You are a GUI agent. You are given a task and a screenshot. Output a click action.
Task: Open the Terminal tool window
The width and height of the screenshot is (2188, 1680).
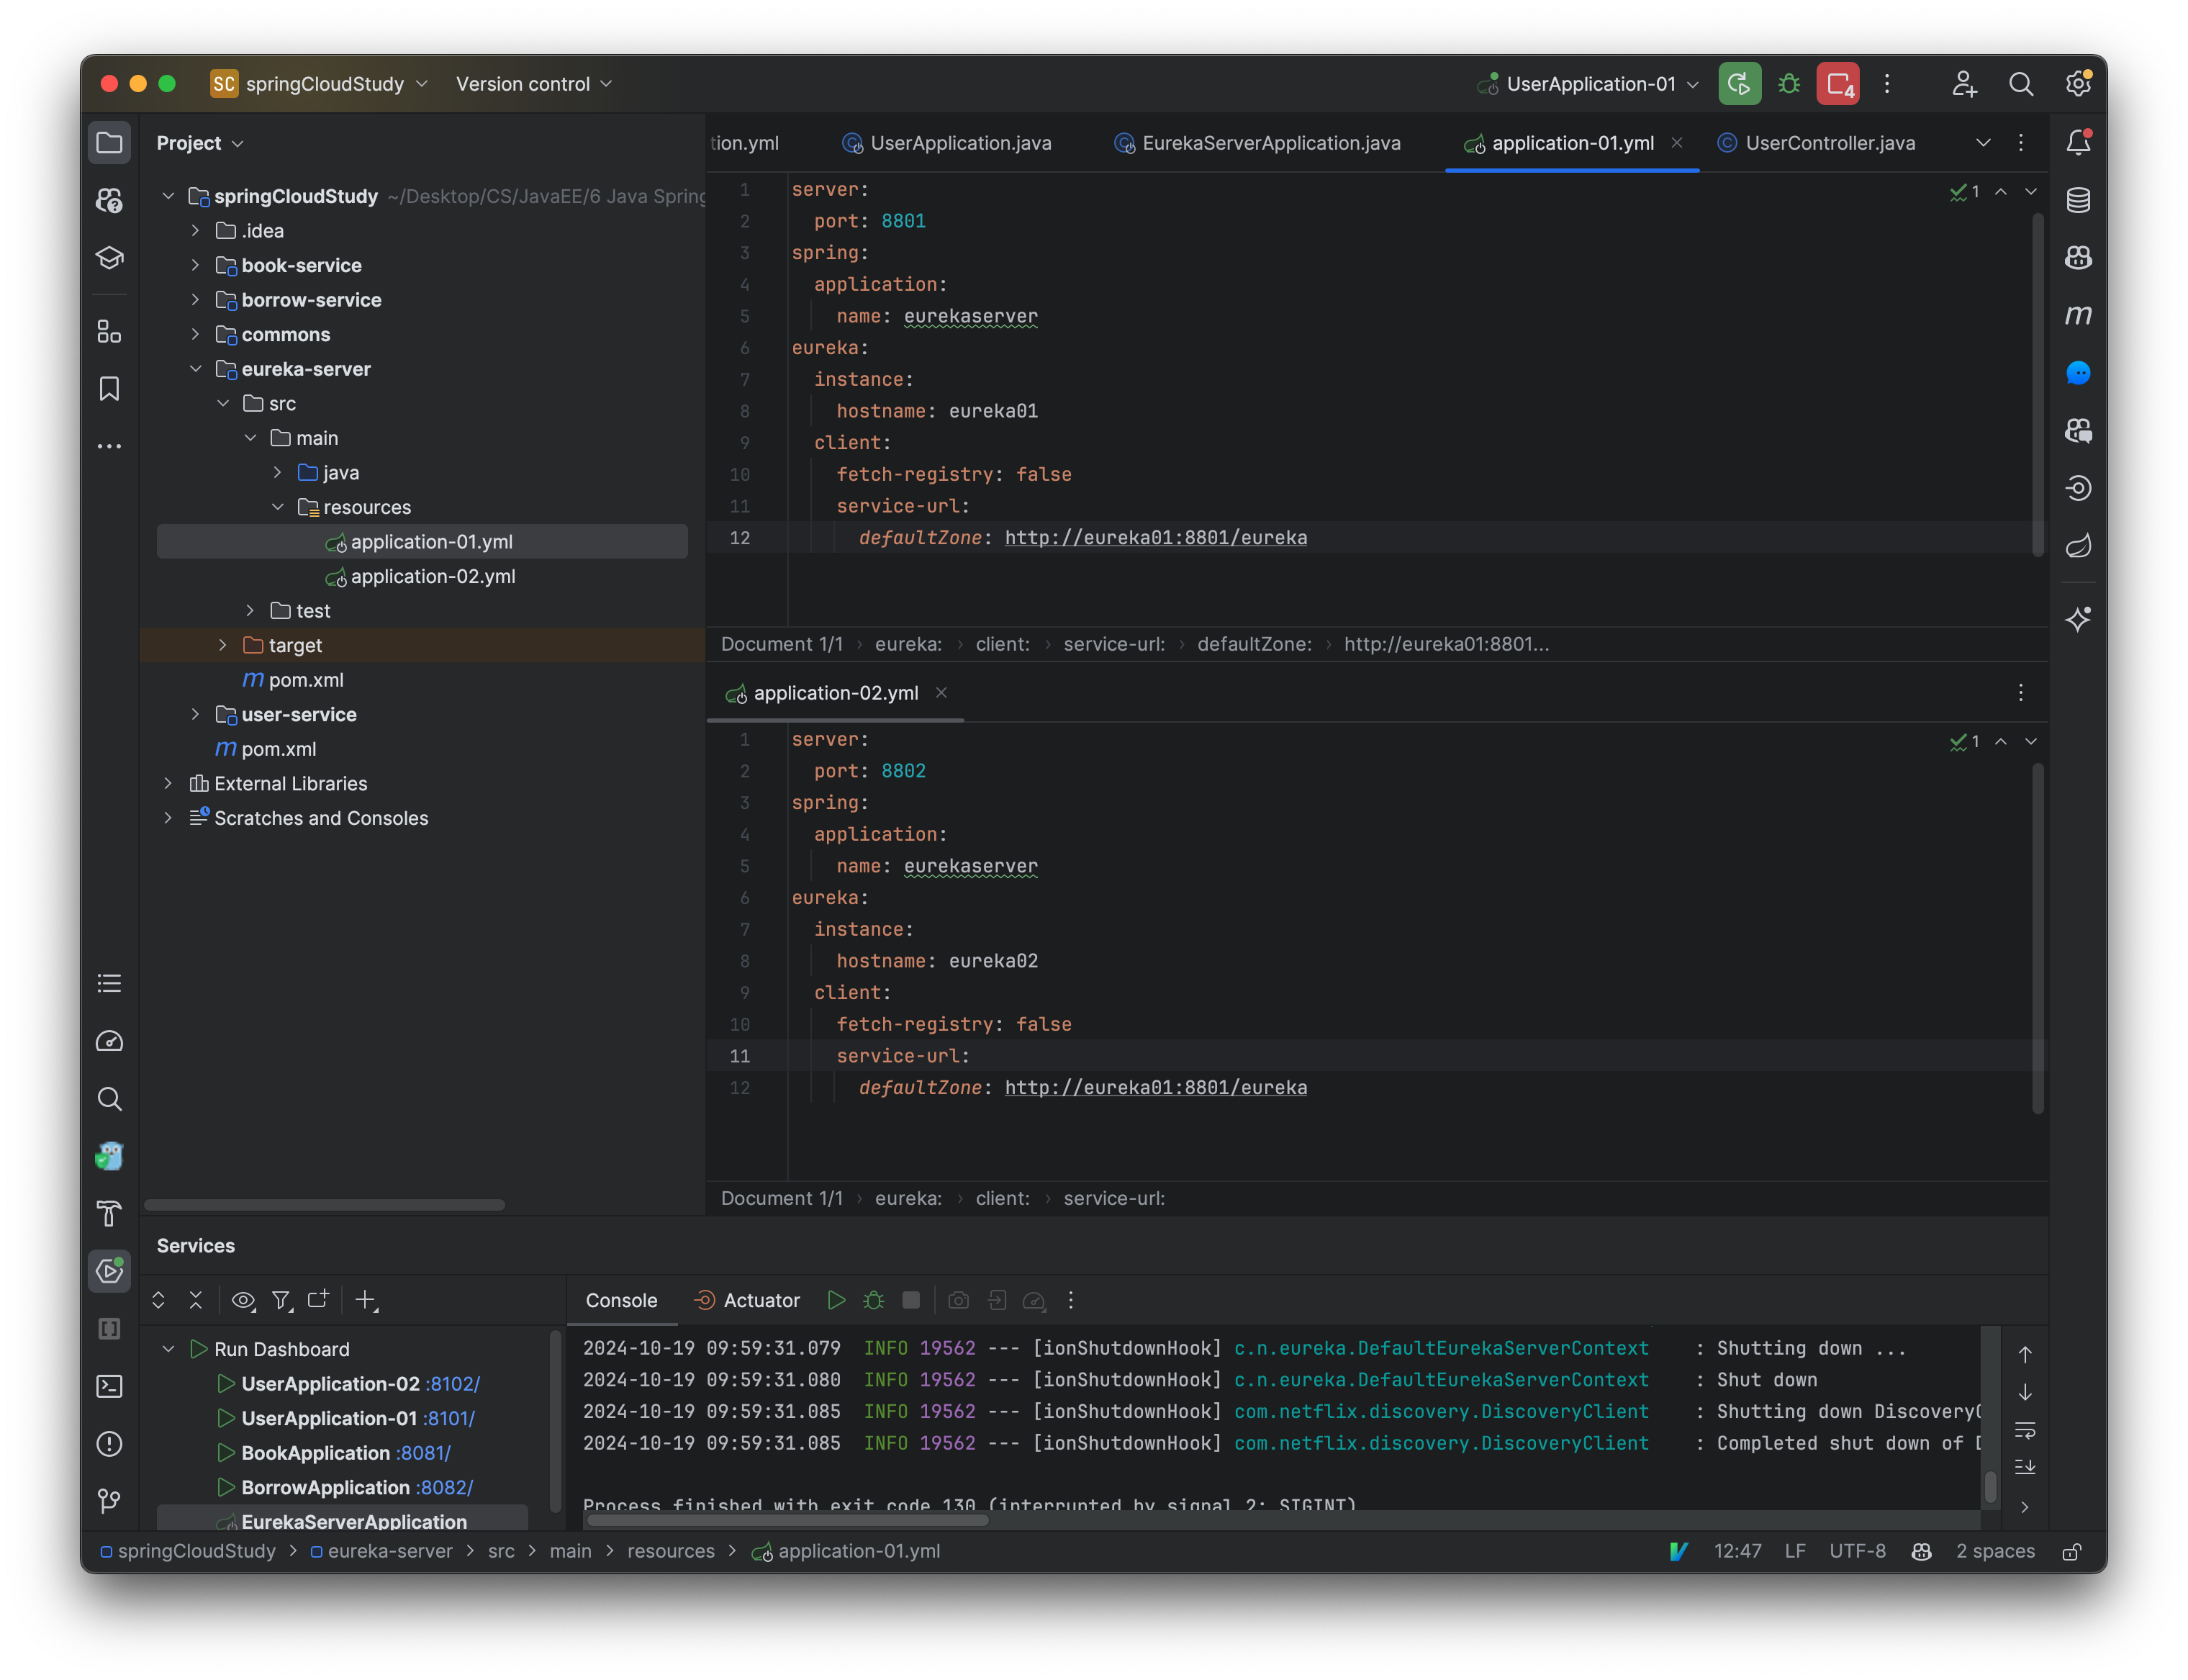coord(108,1386)
